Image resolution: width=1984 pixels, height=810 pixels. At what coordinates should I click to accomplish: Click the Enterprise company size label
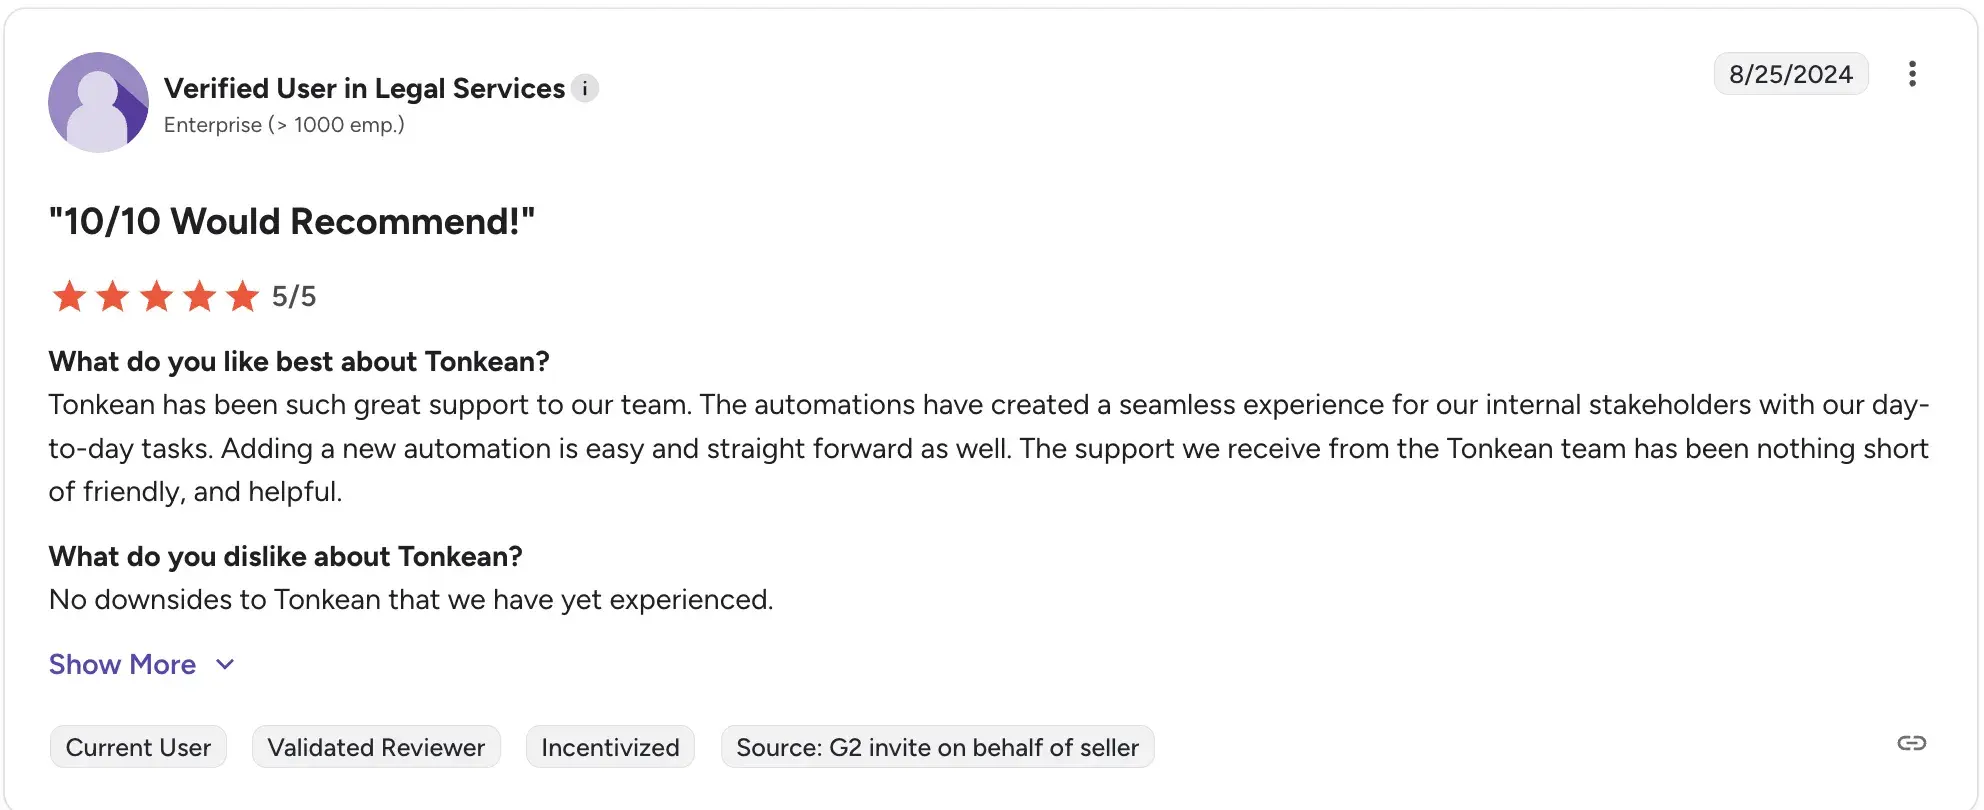[284, 125]
